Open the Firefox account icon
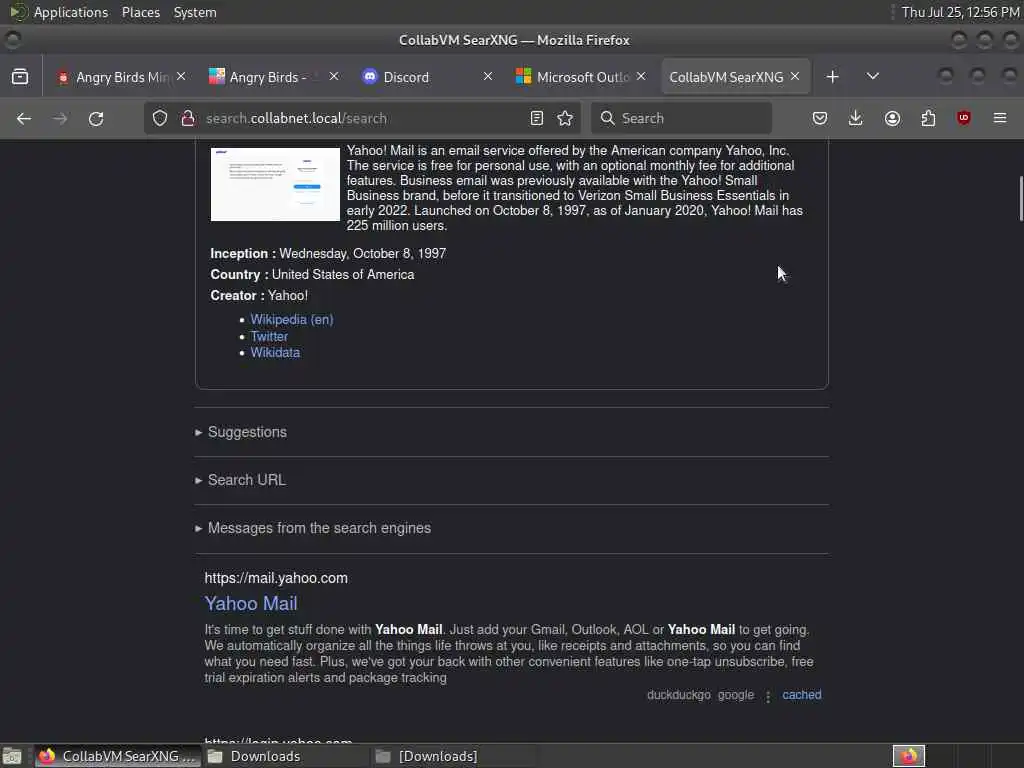Screen dimensions: 1024x768 click(892, 118)
